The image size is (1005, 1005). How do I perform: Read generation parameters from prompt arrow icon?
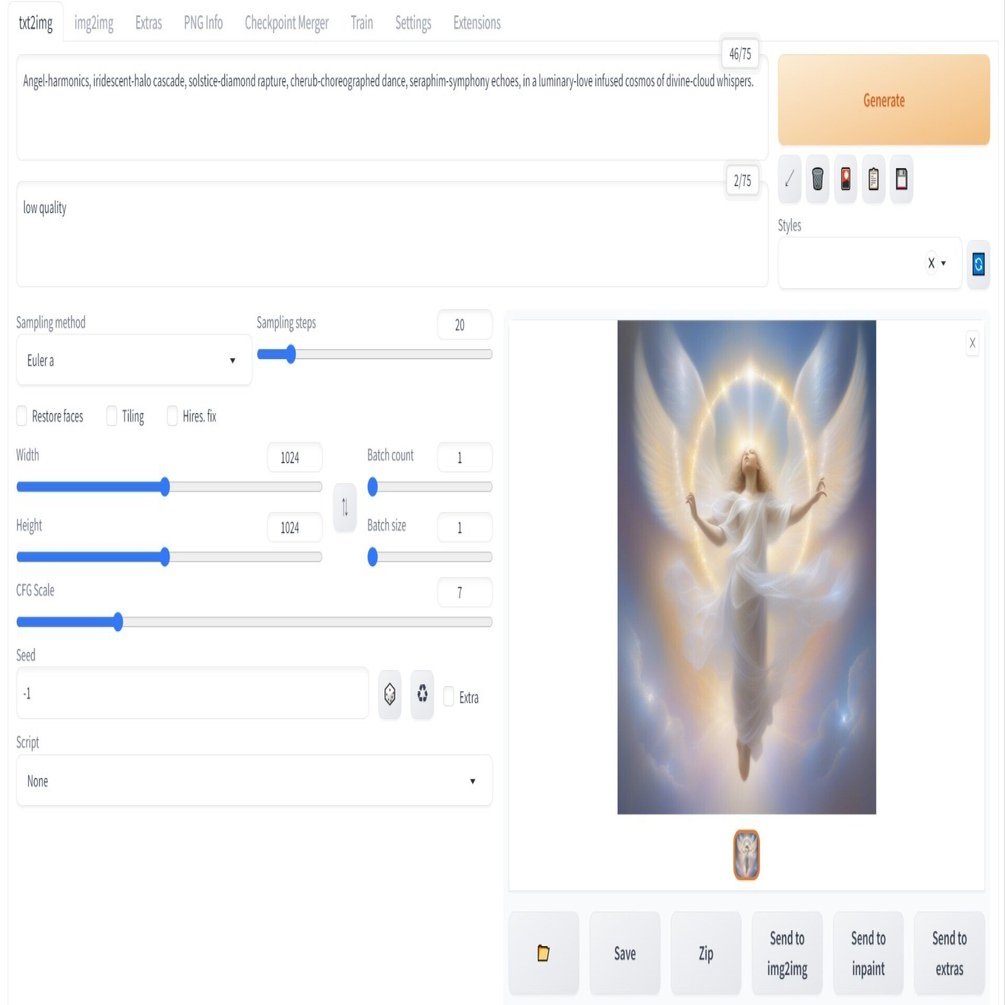point(789,179)
